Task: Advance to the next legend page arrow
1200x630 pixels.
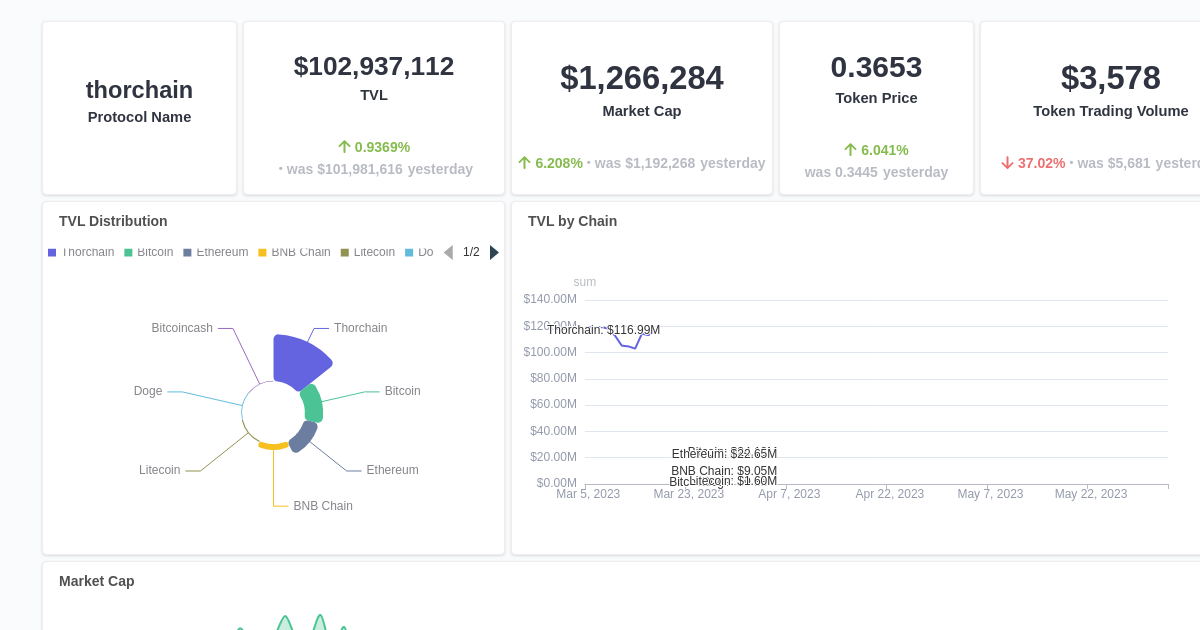Action: coord(494,252)
